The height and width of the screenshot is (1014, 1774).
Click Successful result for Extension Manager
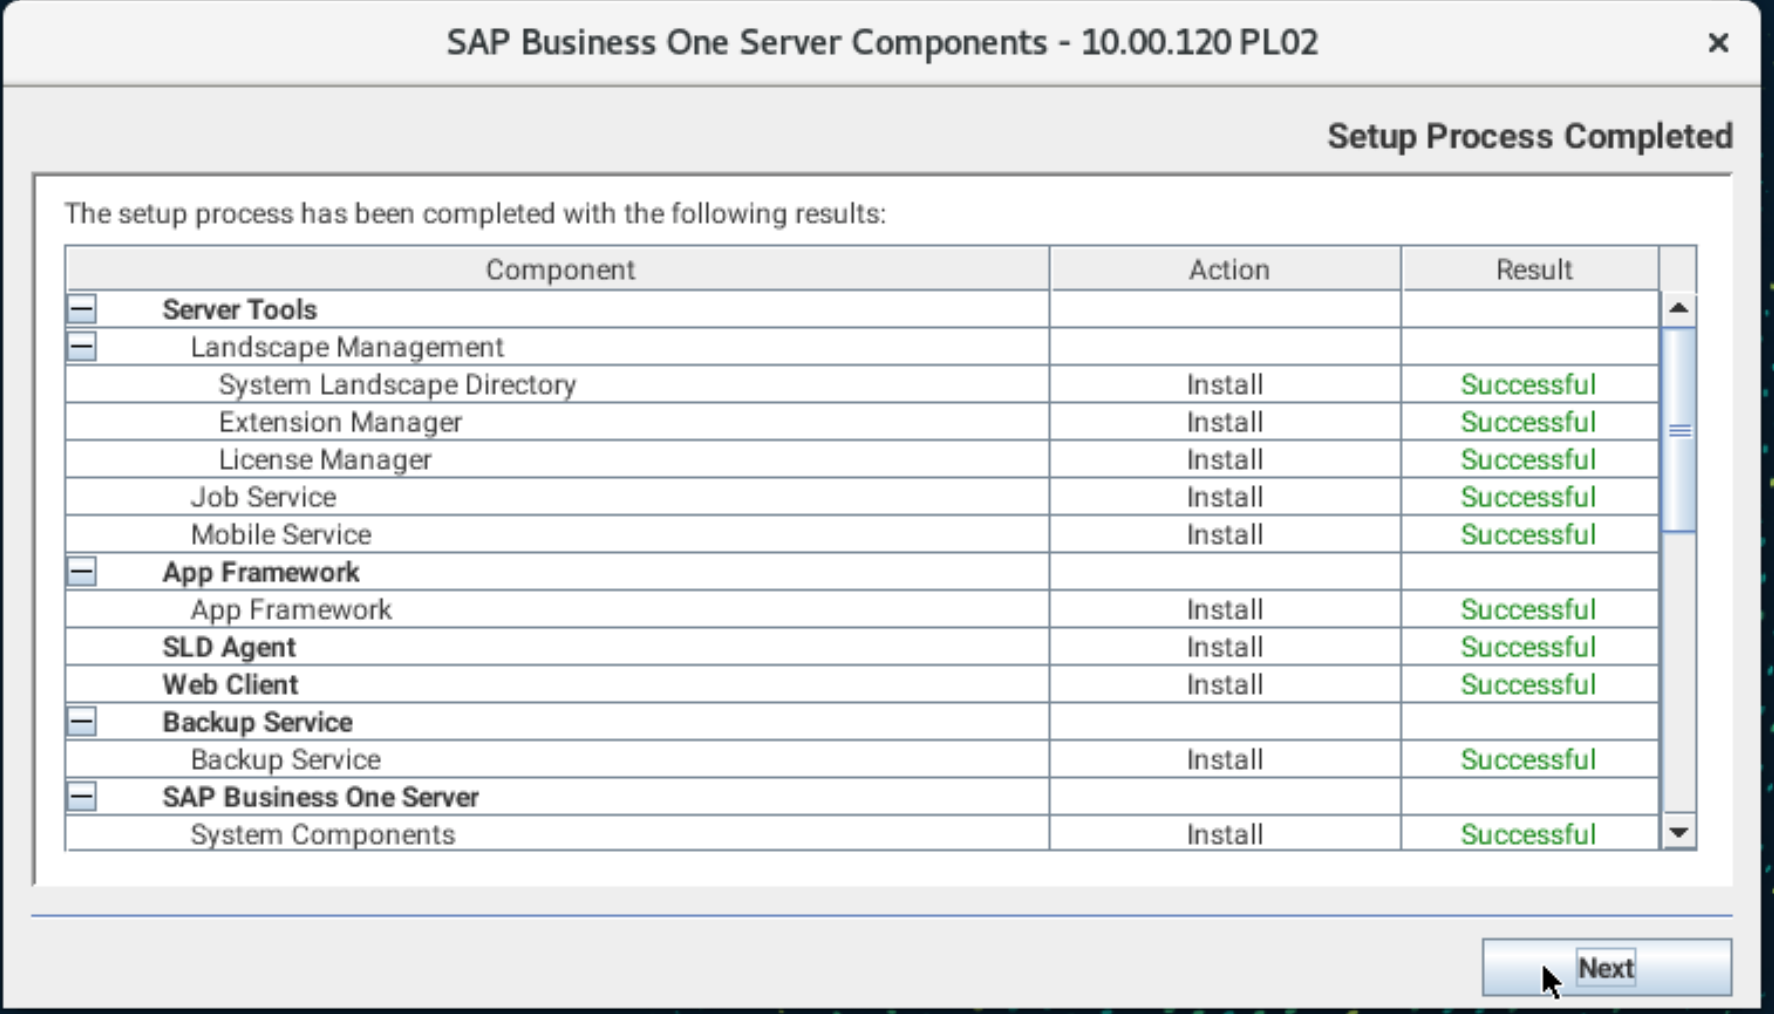pos(1528,422)
